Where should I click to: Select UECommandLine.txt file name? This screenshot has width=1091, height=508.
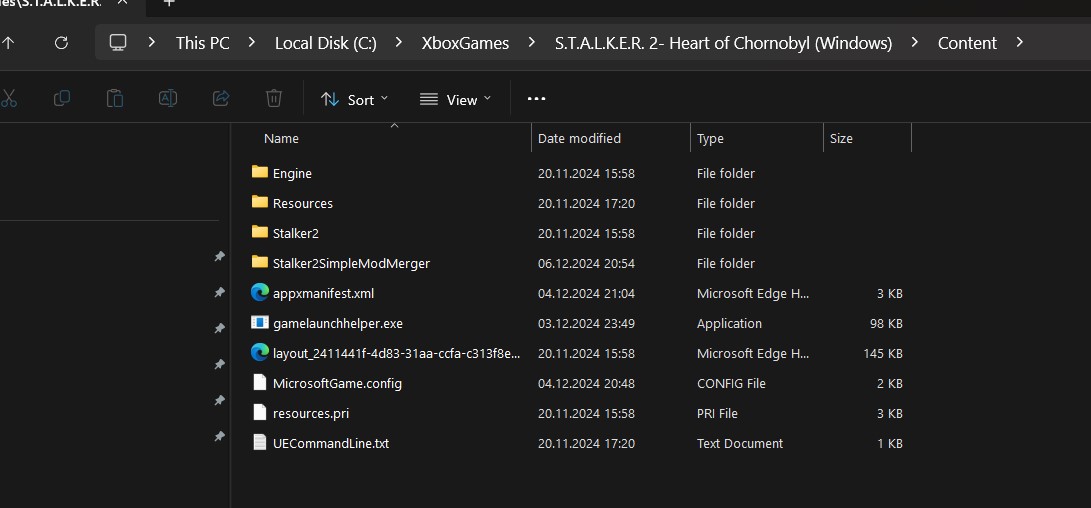331,443
